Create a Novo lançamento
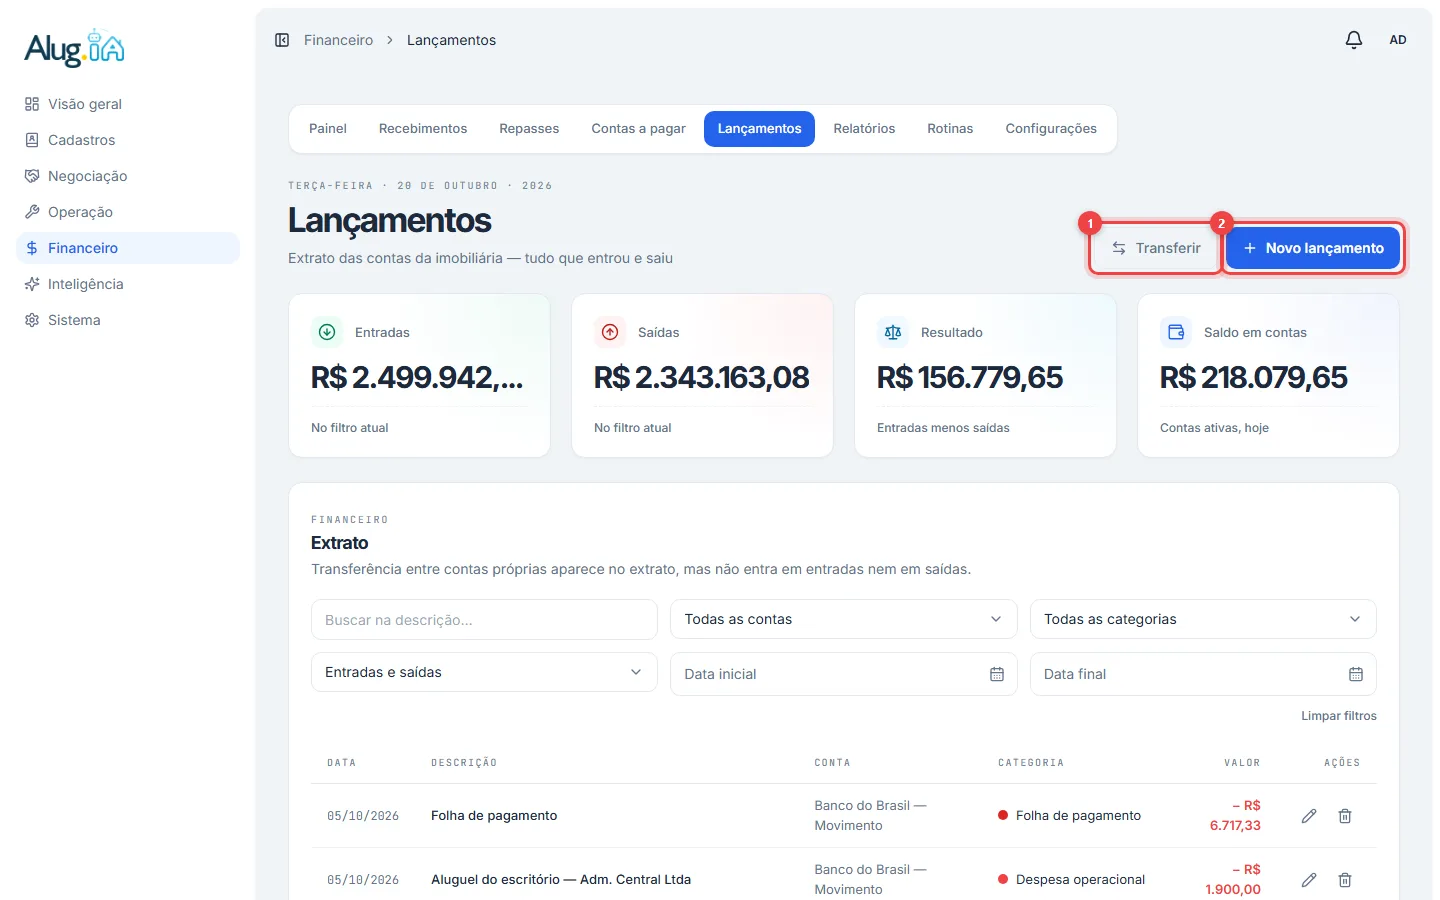 [1313, 248]
